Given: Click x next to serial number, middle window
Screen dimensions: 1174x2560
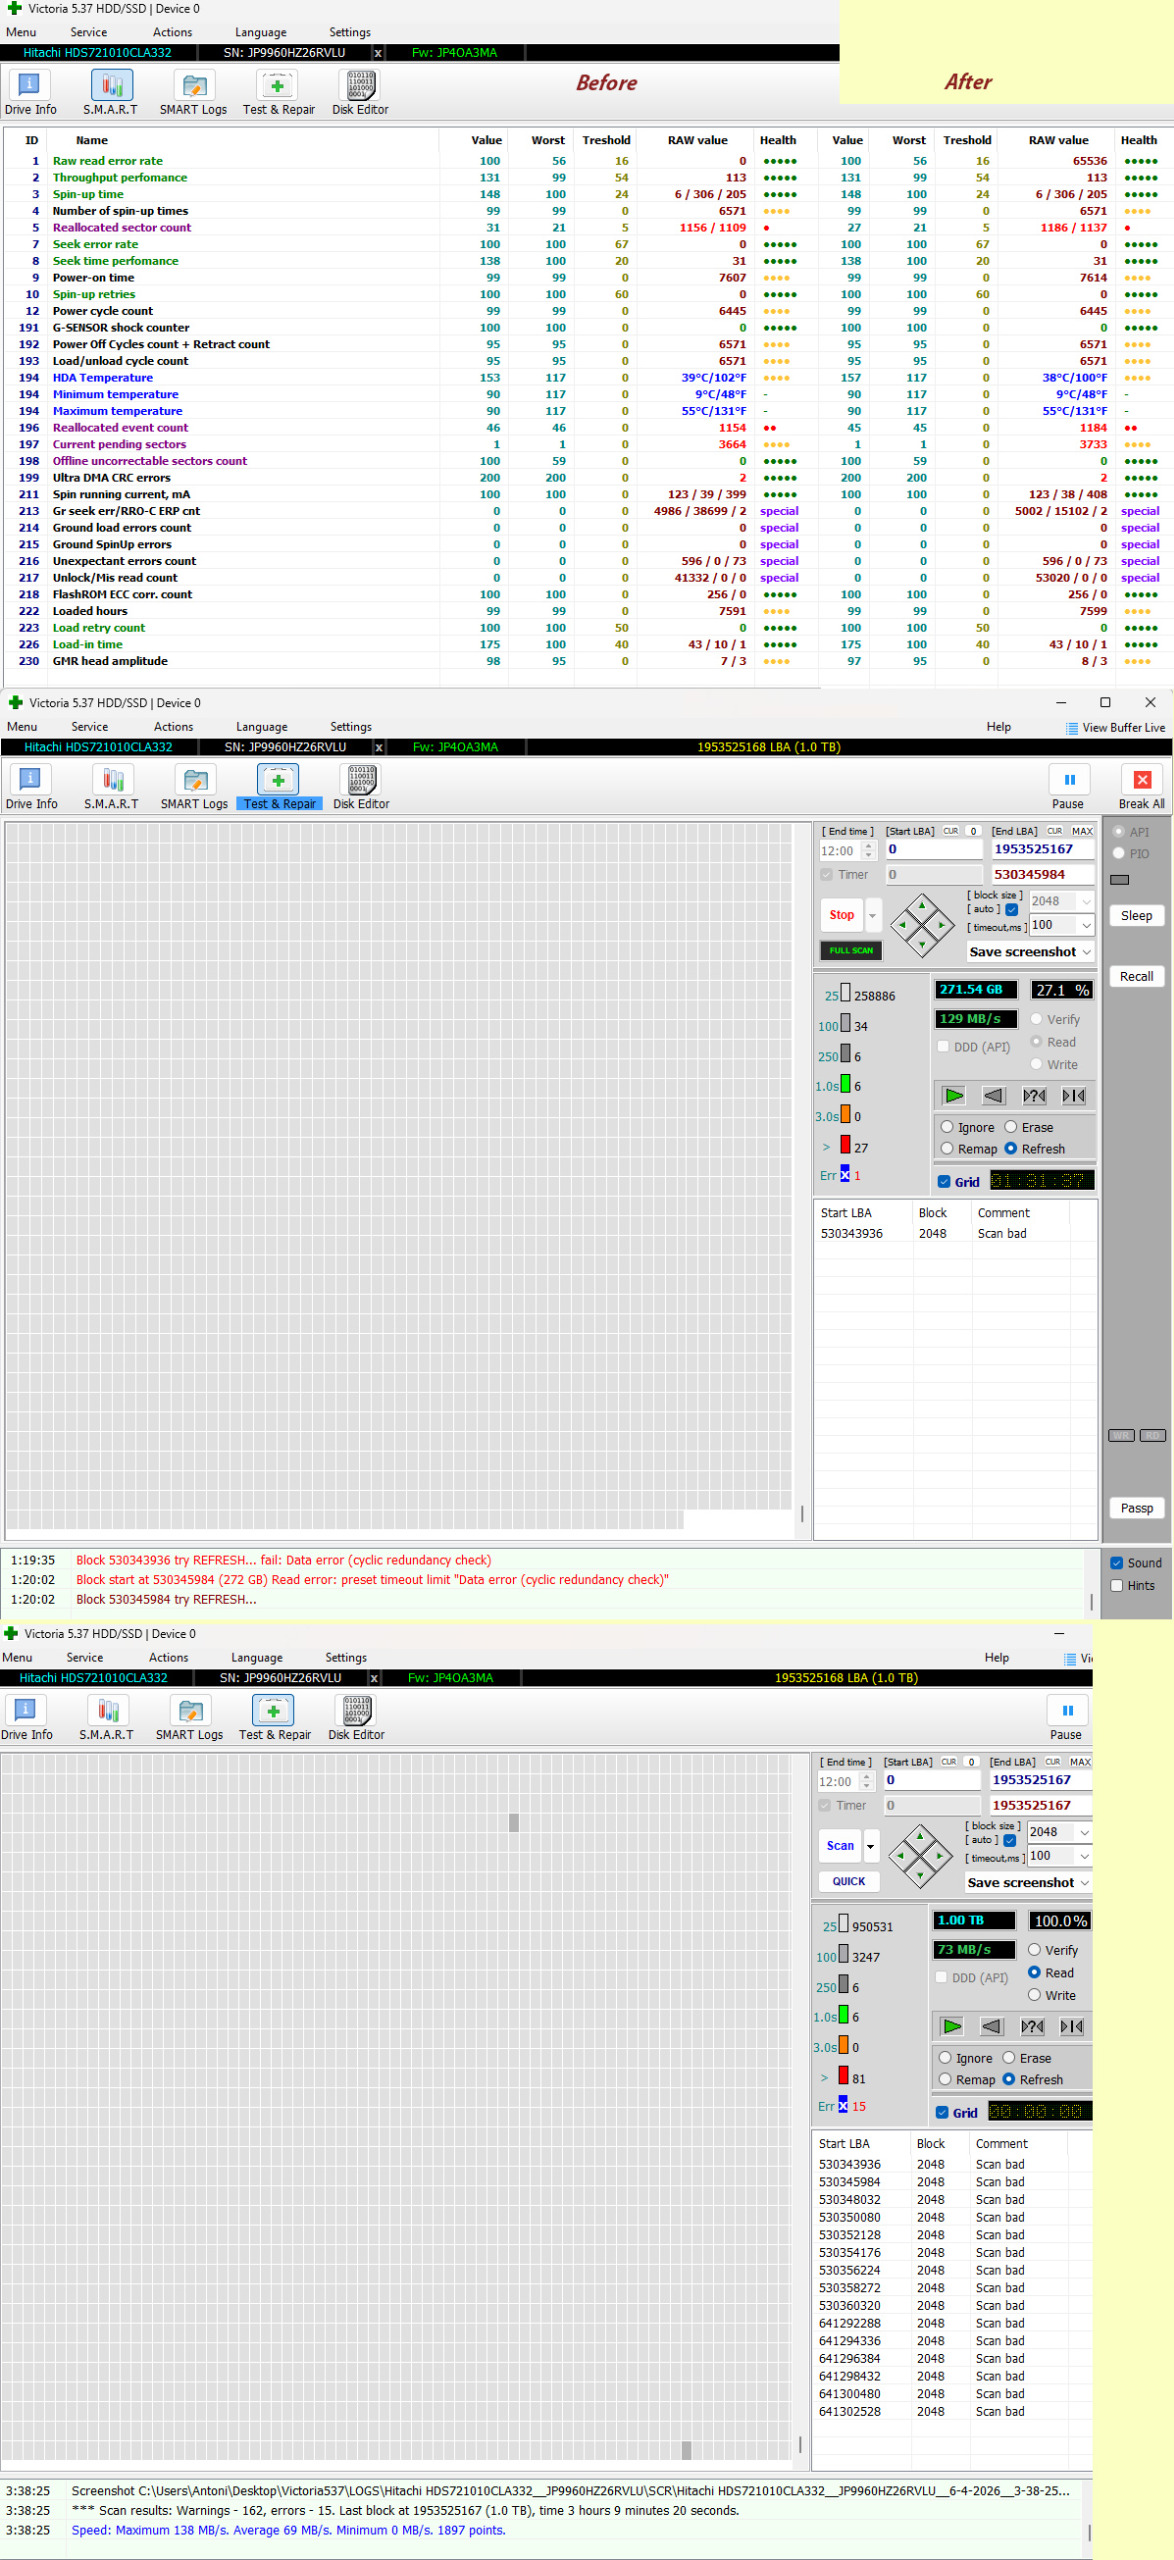Looking at the screenshot, I should click(x=378, y=747).
